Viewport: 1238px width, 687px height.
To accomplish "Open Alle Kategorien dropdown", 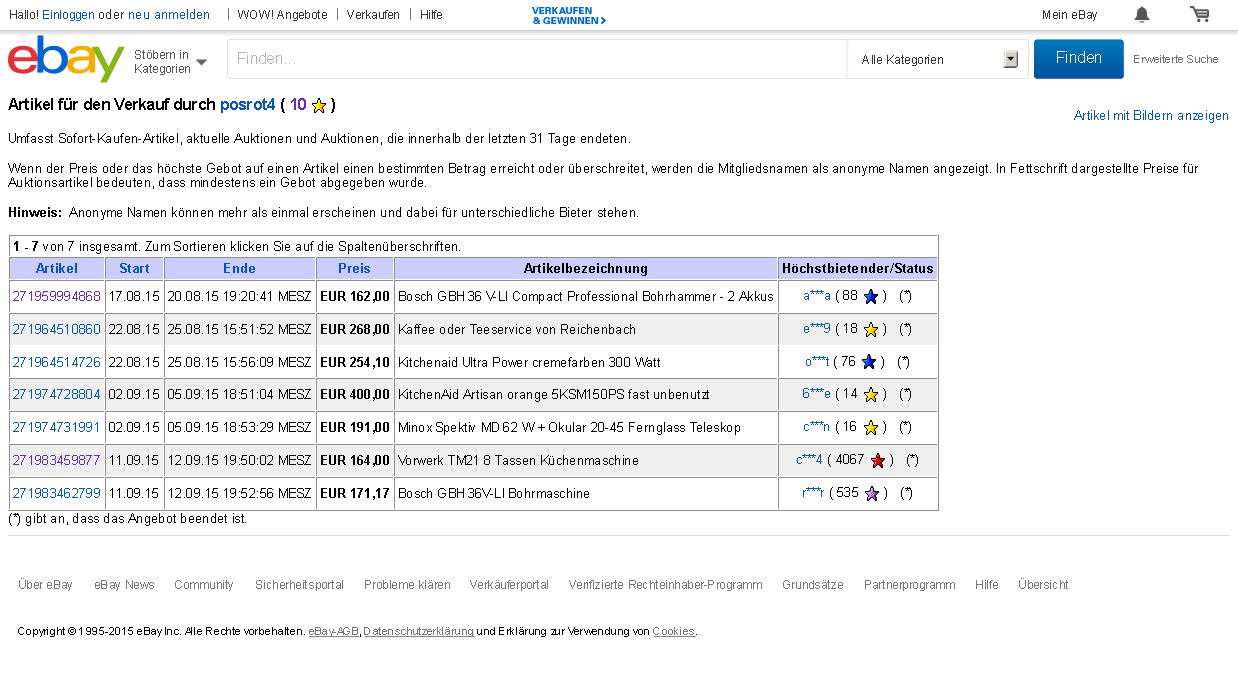I will 938,59.
